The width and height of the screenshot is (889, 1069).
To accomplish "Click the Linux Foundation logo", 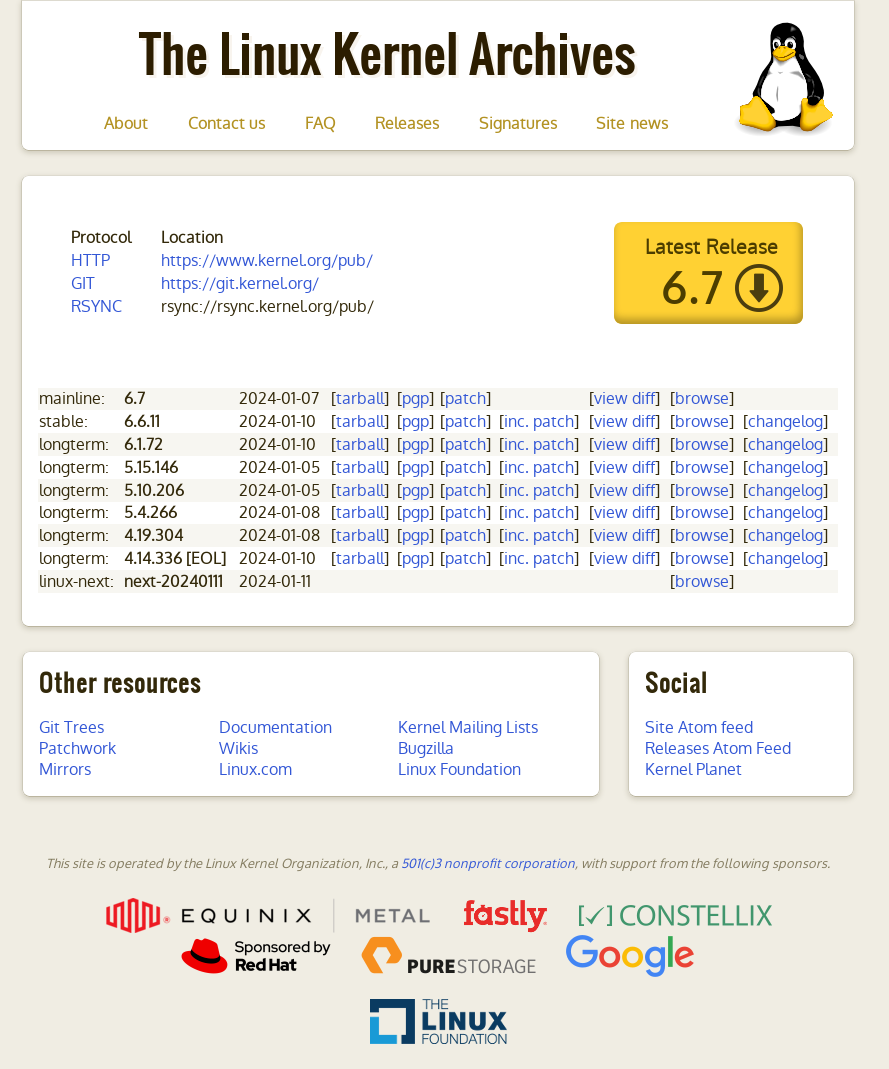I will click(x=438, y=1021).
